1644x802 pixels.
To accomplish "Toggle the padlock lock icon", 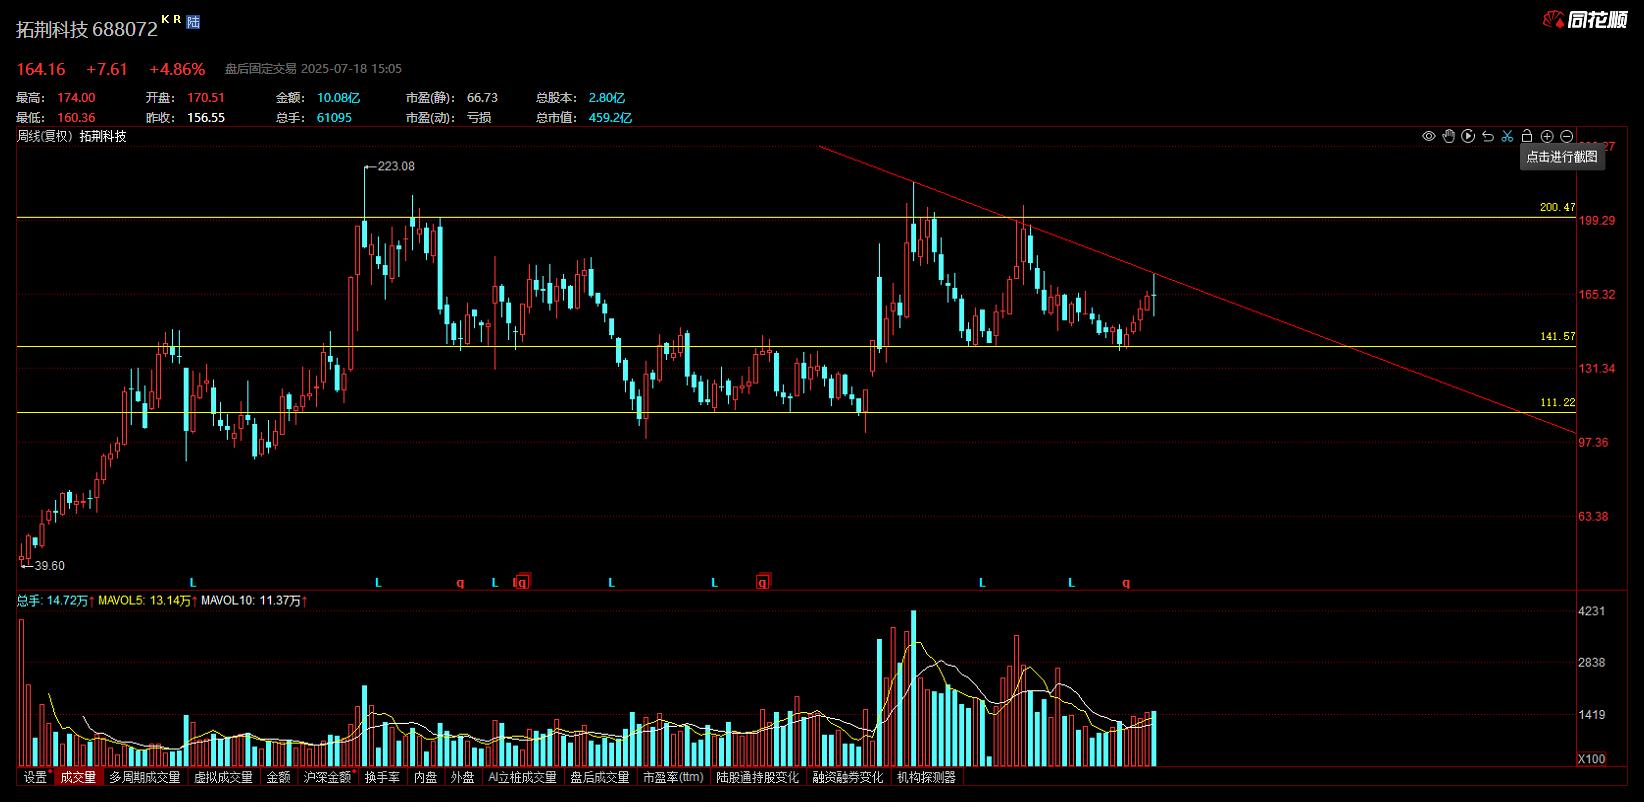I will click(x=1527, y=136).
